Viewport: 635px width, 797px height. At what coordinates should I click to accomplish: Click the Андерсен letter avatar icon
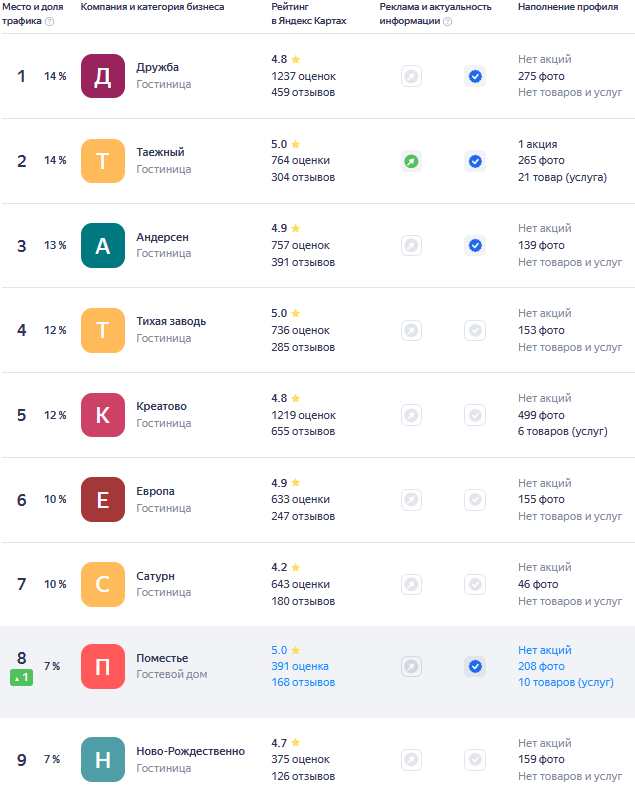click(102, 245)
